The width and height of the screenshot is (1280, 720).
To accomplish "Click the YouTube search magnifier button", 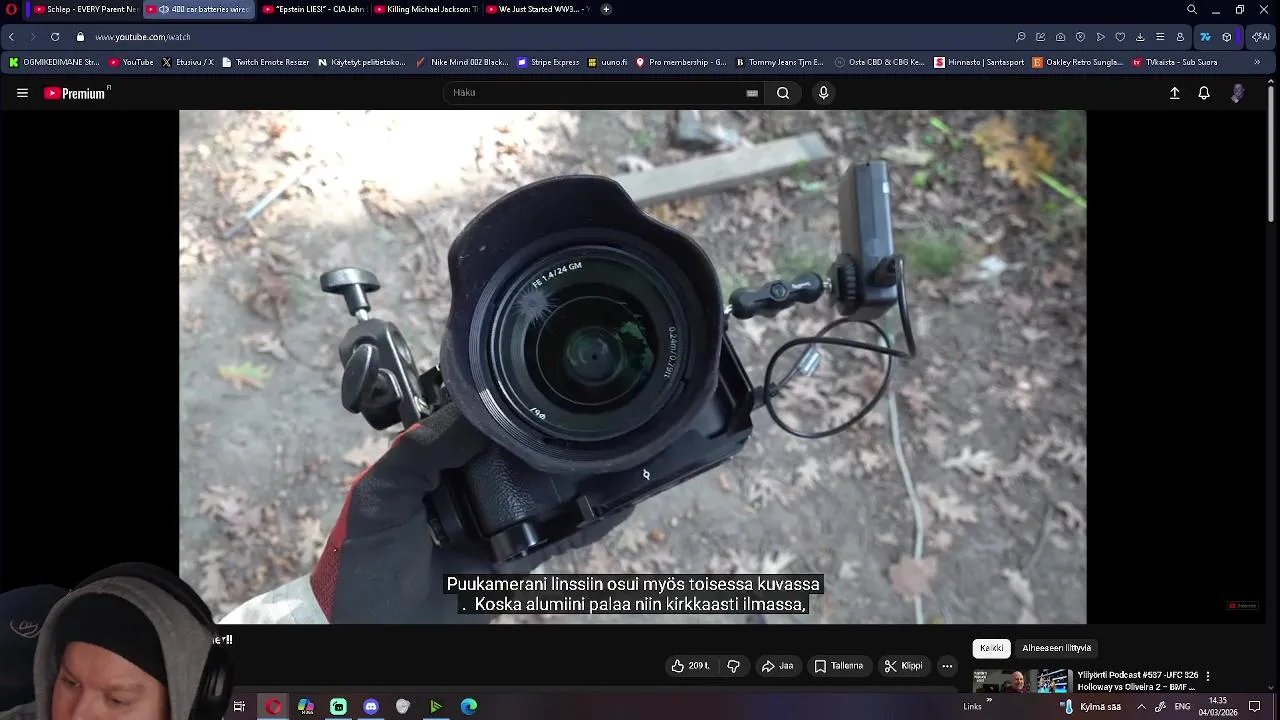I will click(783, 93).
